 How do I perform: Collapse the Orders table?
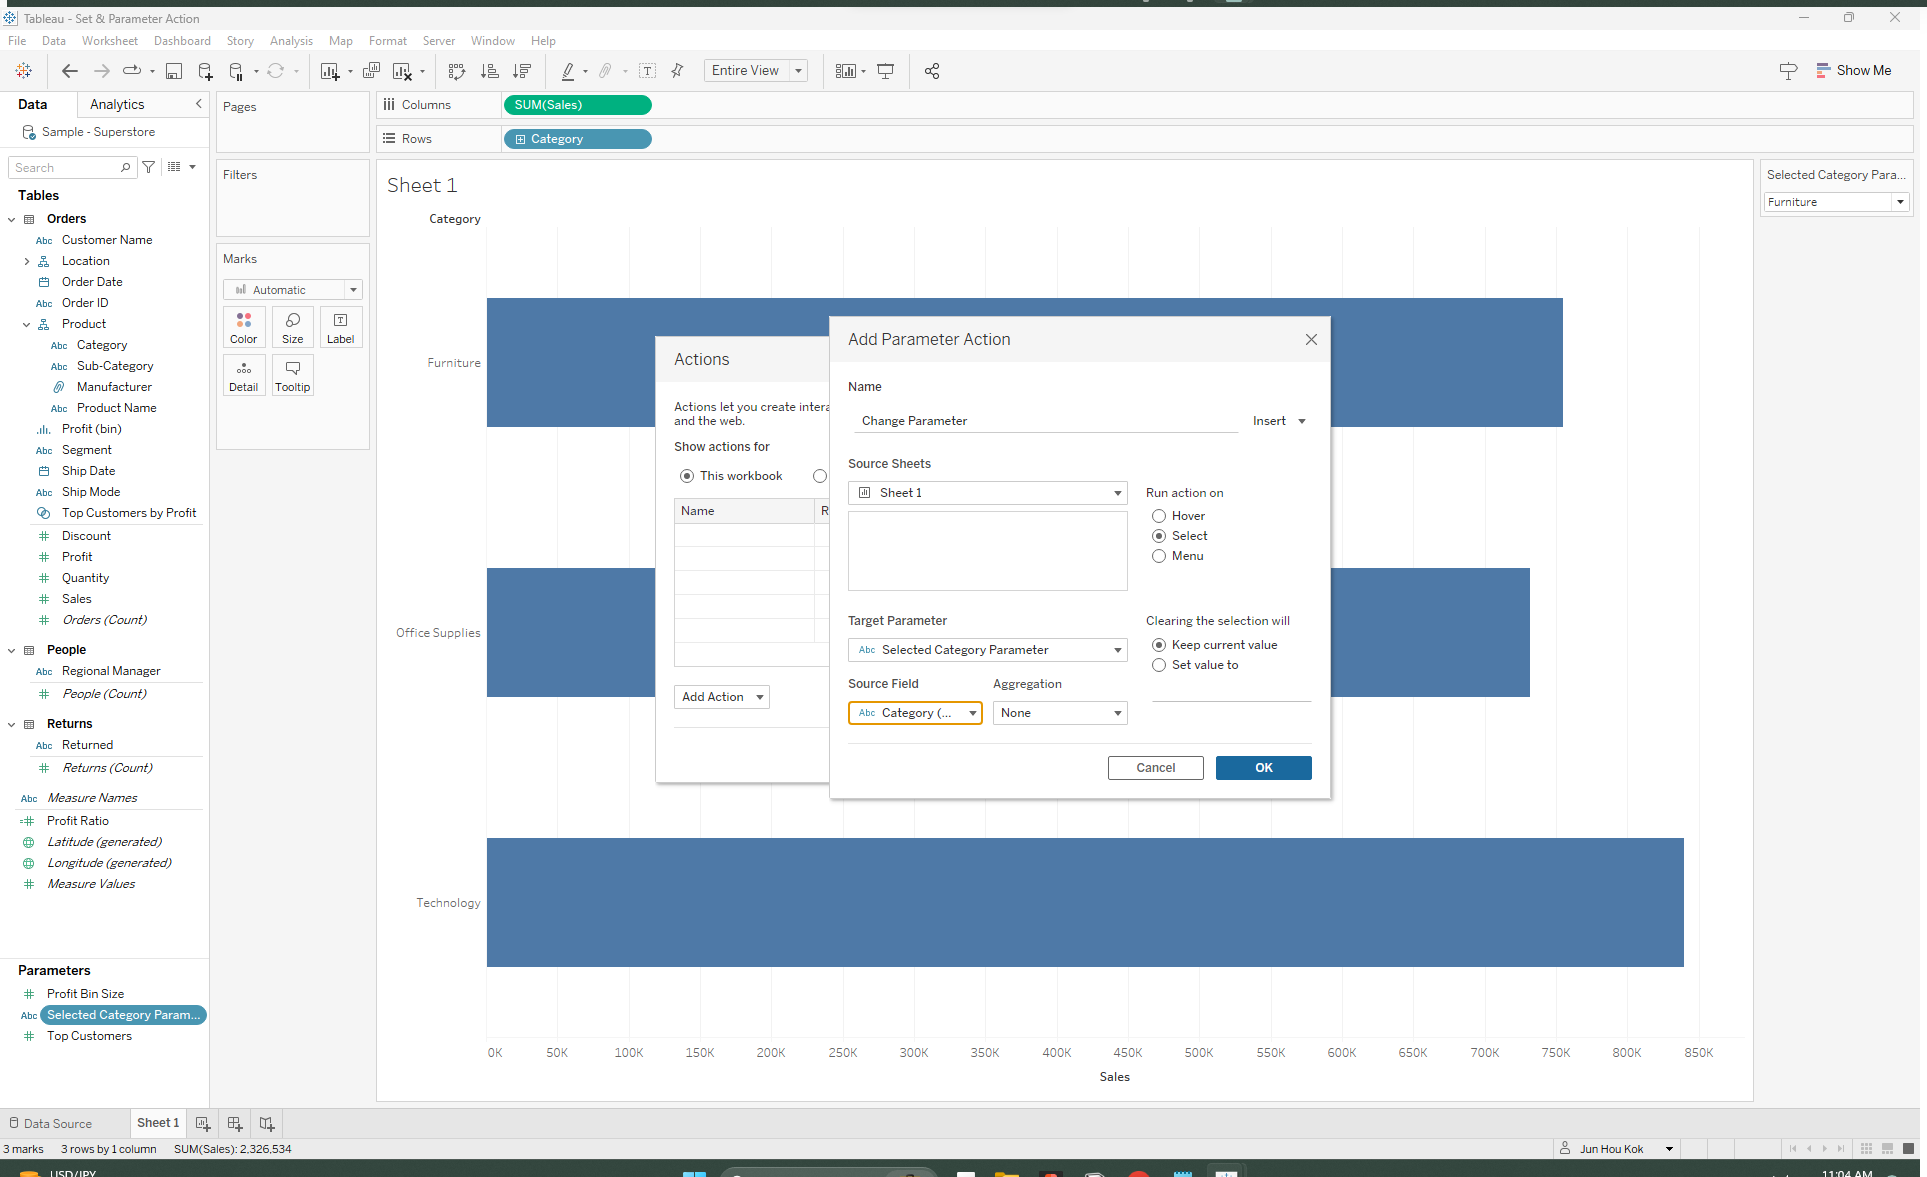pyautogui.click(x=12, y=219)
